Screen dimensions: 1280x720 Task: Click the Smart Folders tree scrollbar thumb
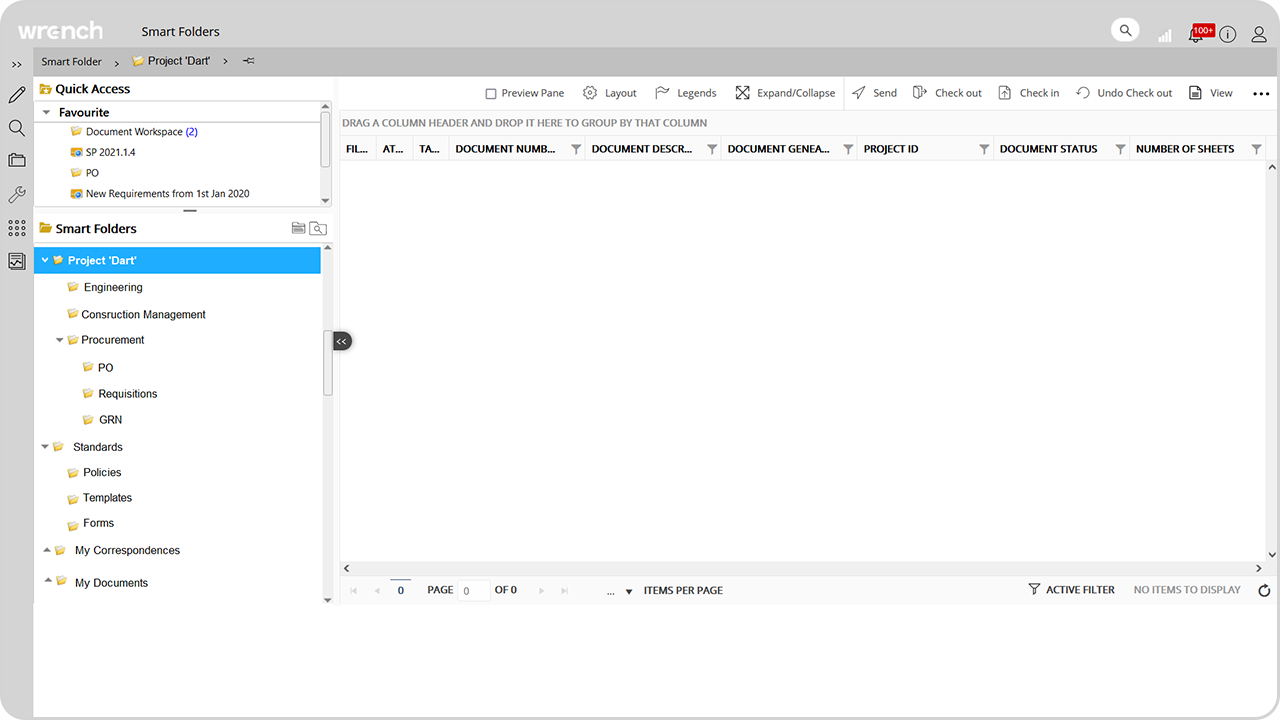(x=328, y=363)
